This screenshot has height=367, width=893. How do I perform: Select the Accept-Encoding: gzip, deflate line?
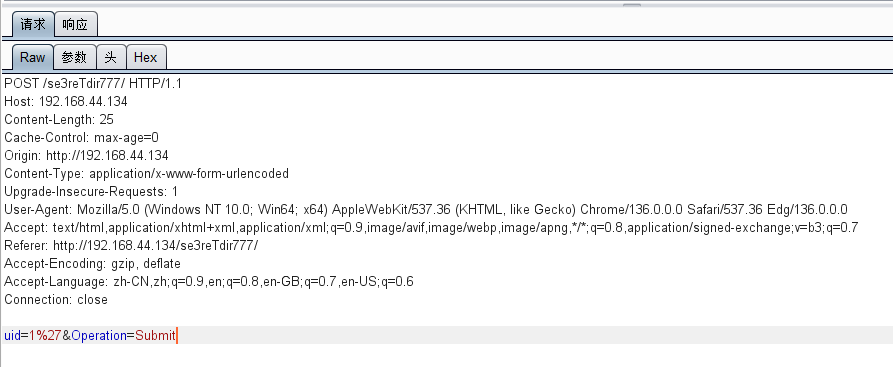coord(92,264)
